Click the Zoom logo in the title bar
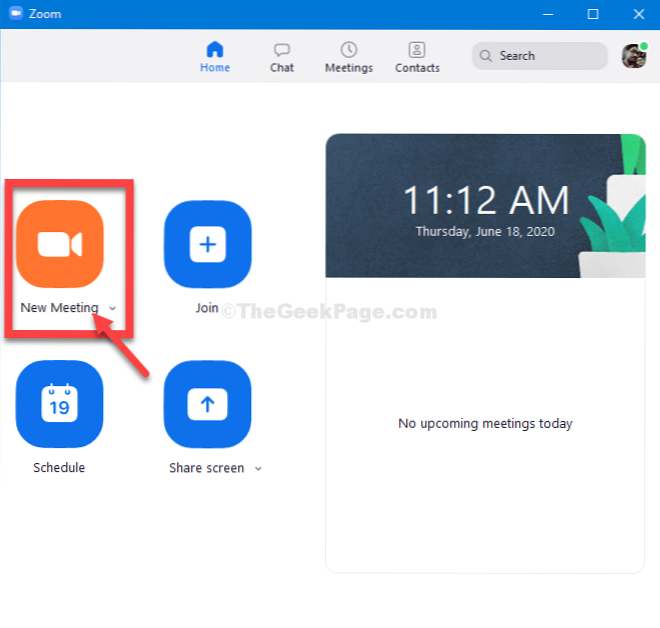 coord(14,14)
